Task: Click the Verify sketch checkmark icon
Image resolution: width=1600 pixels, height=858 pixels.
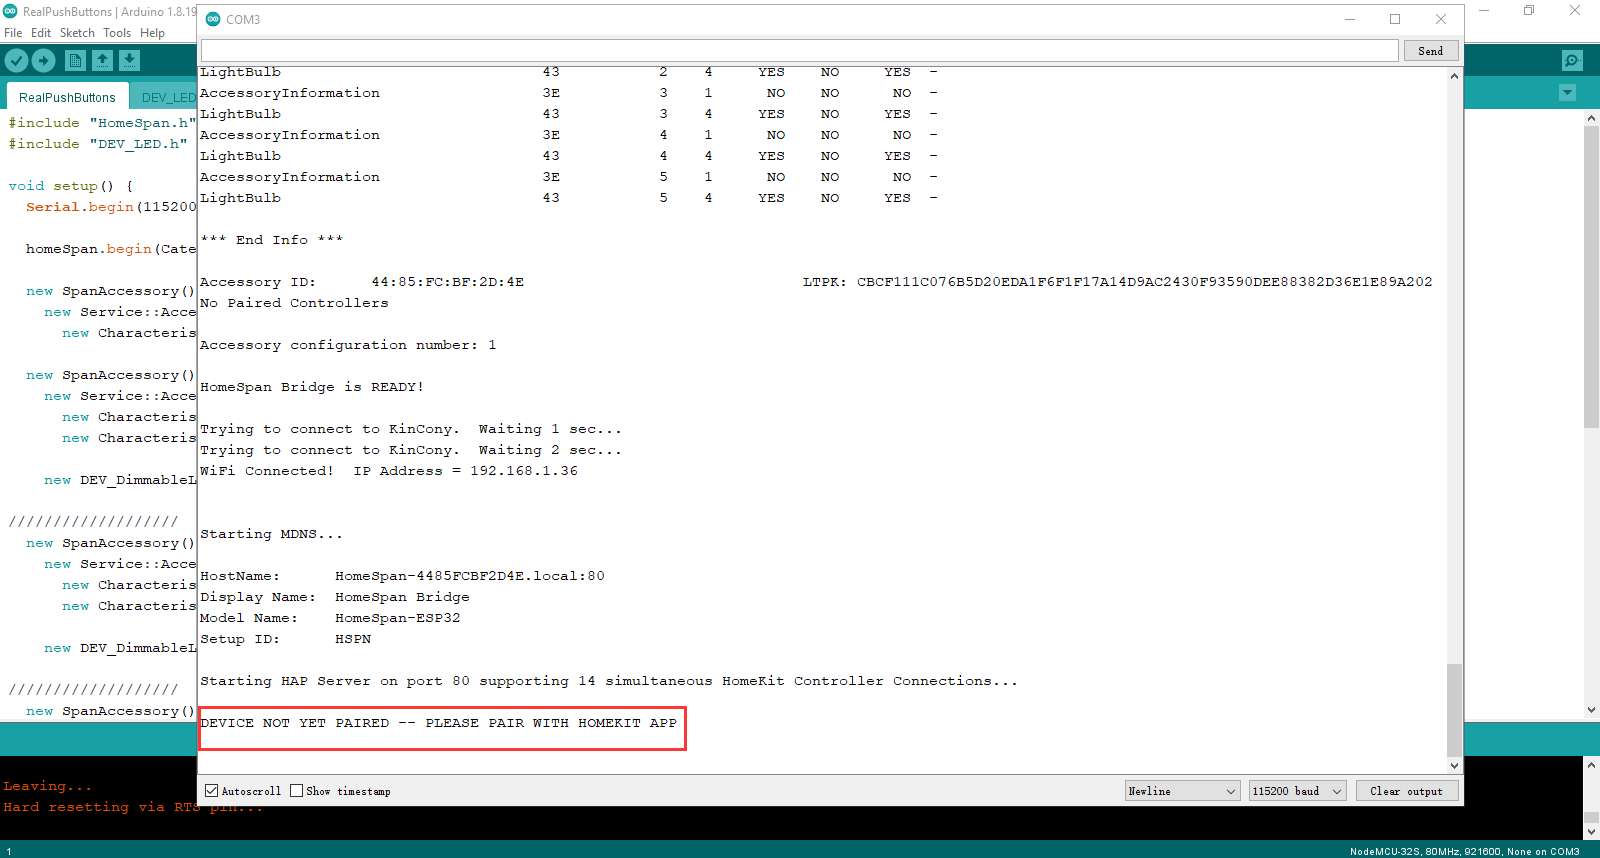Action: pos(16,61)
